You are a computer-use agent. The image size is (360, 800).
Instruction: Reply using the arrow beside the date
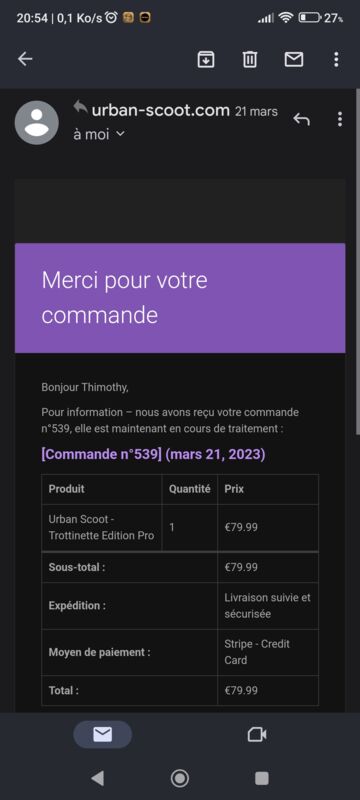(301, 119)
